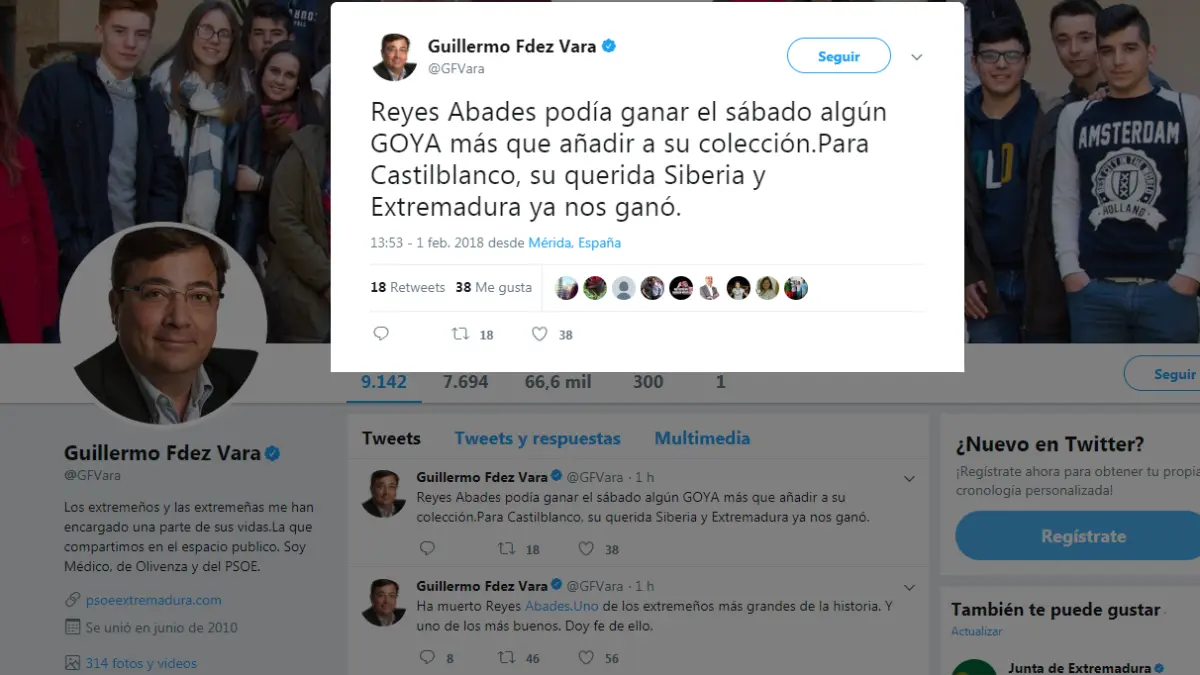Click the verified badge beside profile name

click(x=272, y=453)
